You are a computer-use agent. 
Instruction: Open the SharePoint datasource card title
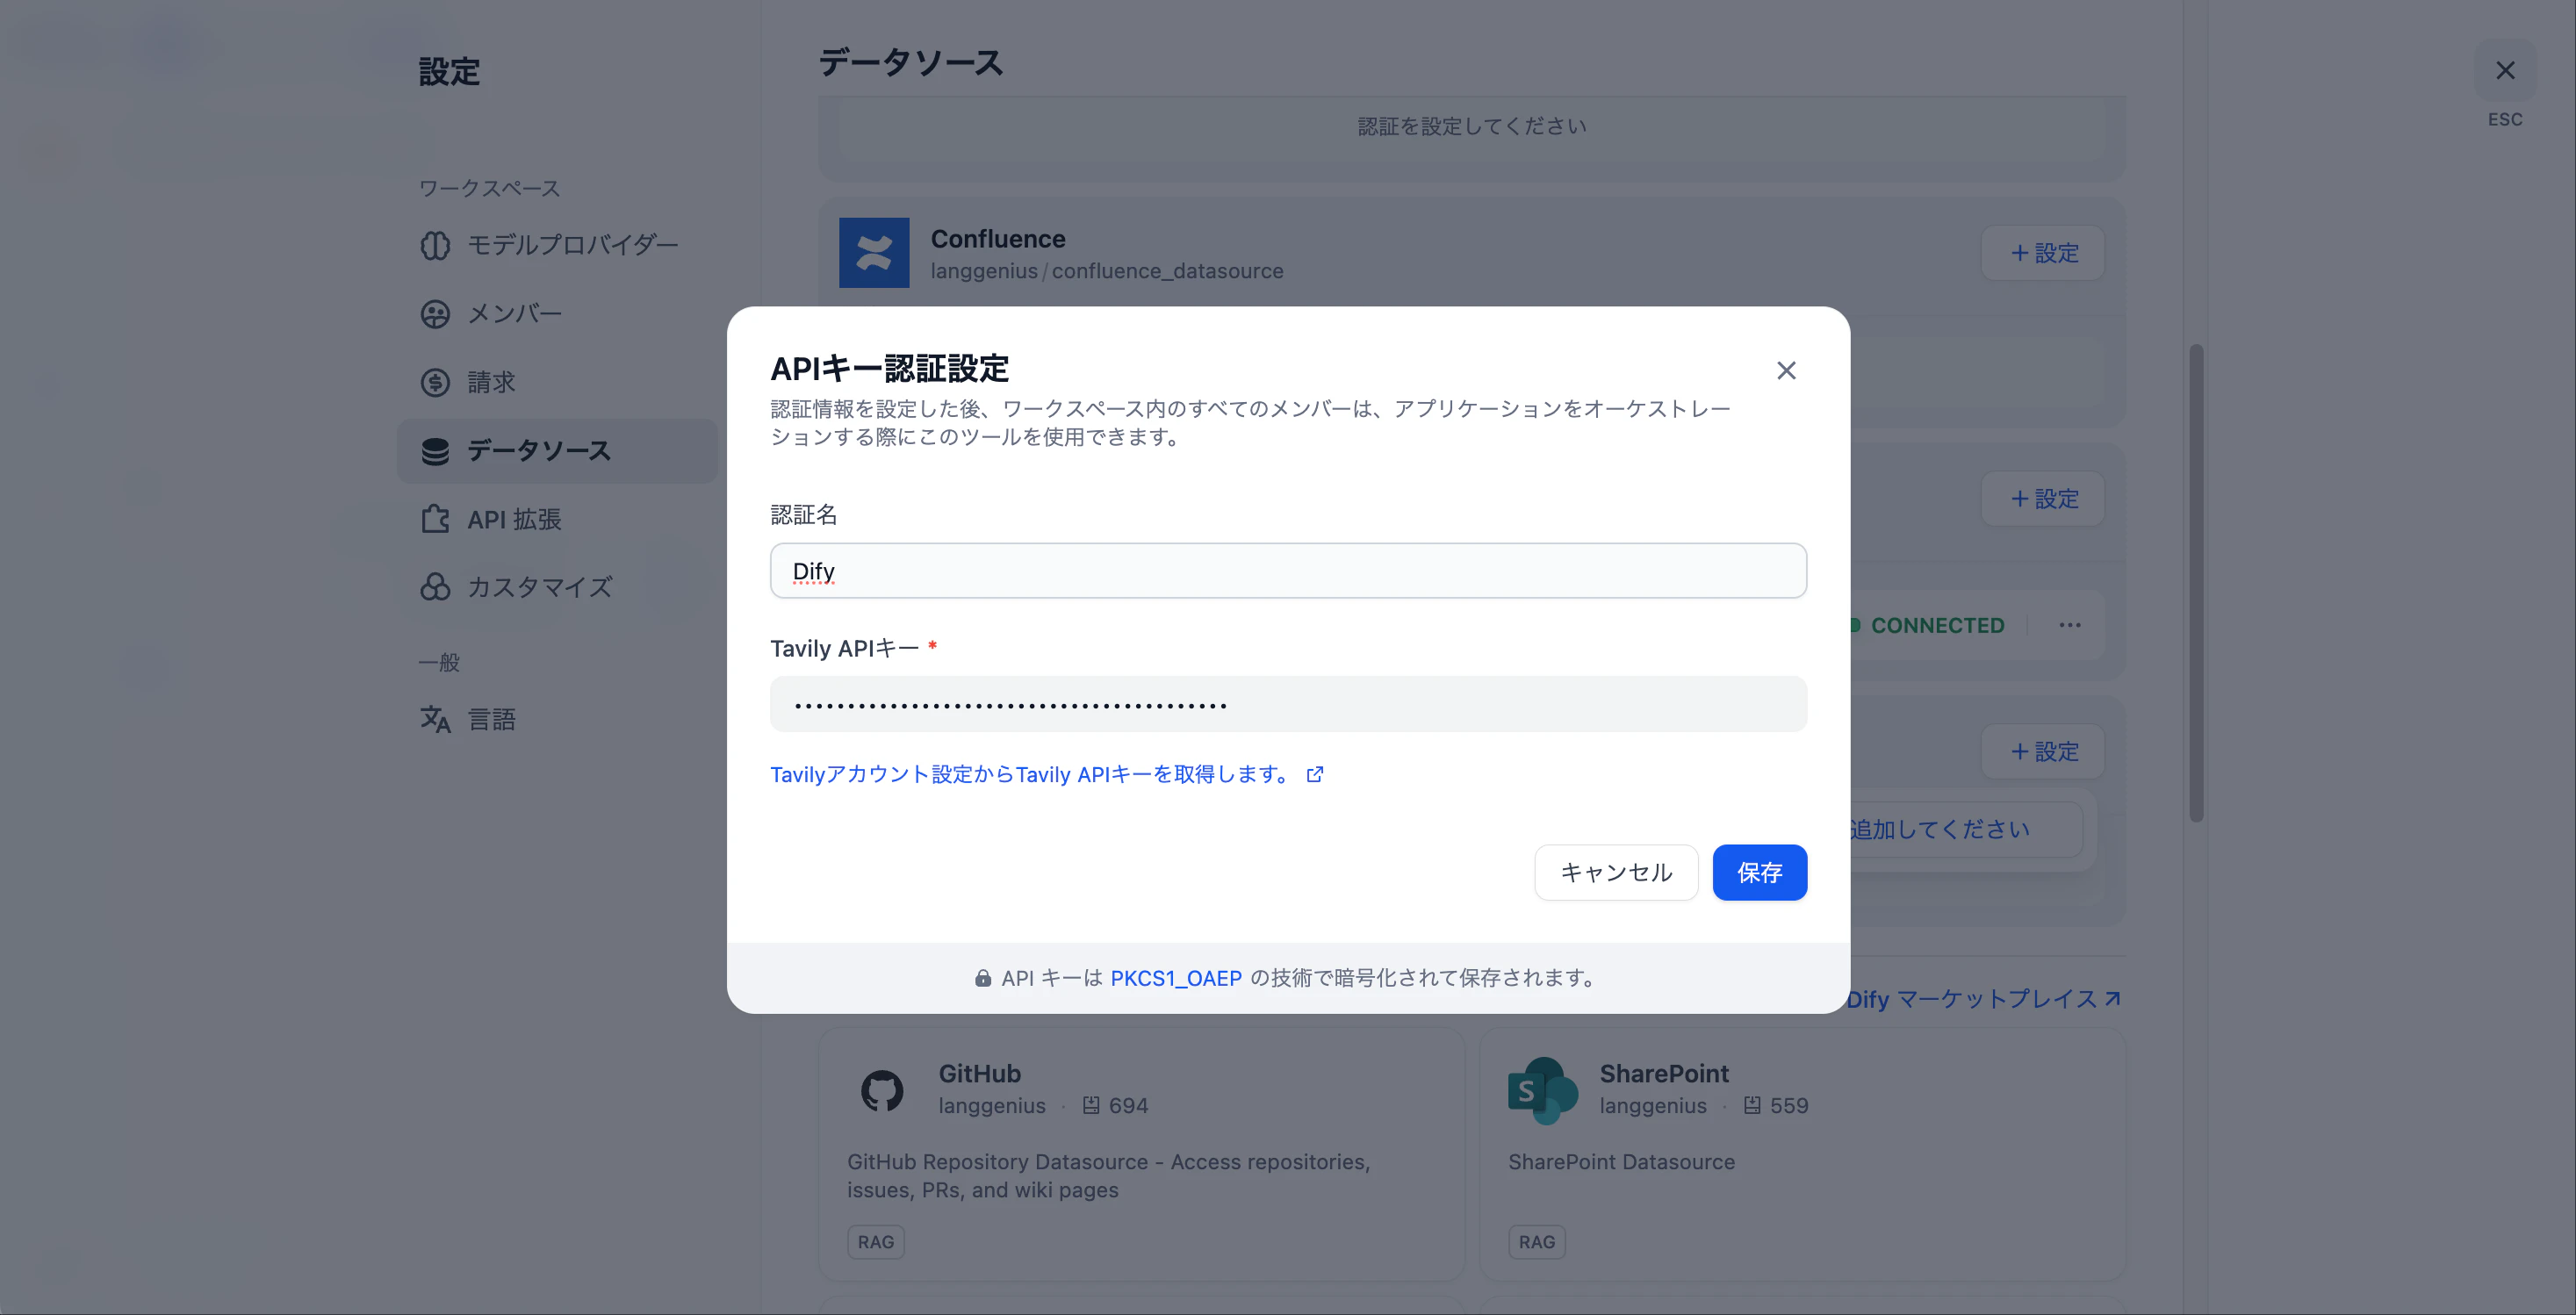1664,1074
